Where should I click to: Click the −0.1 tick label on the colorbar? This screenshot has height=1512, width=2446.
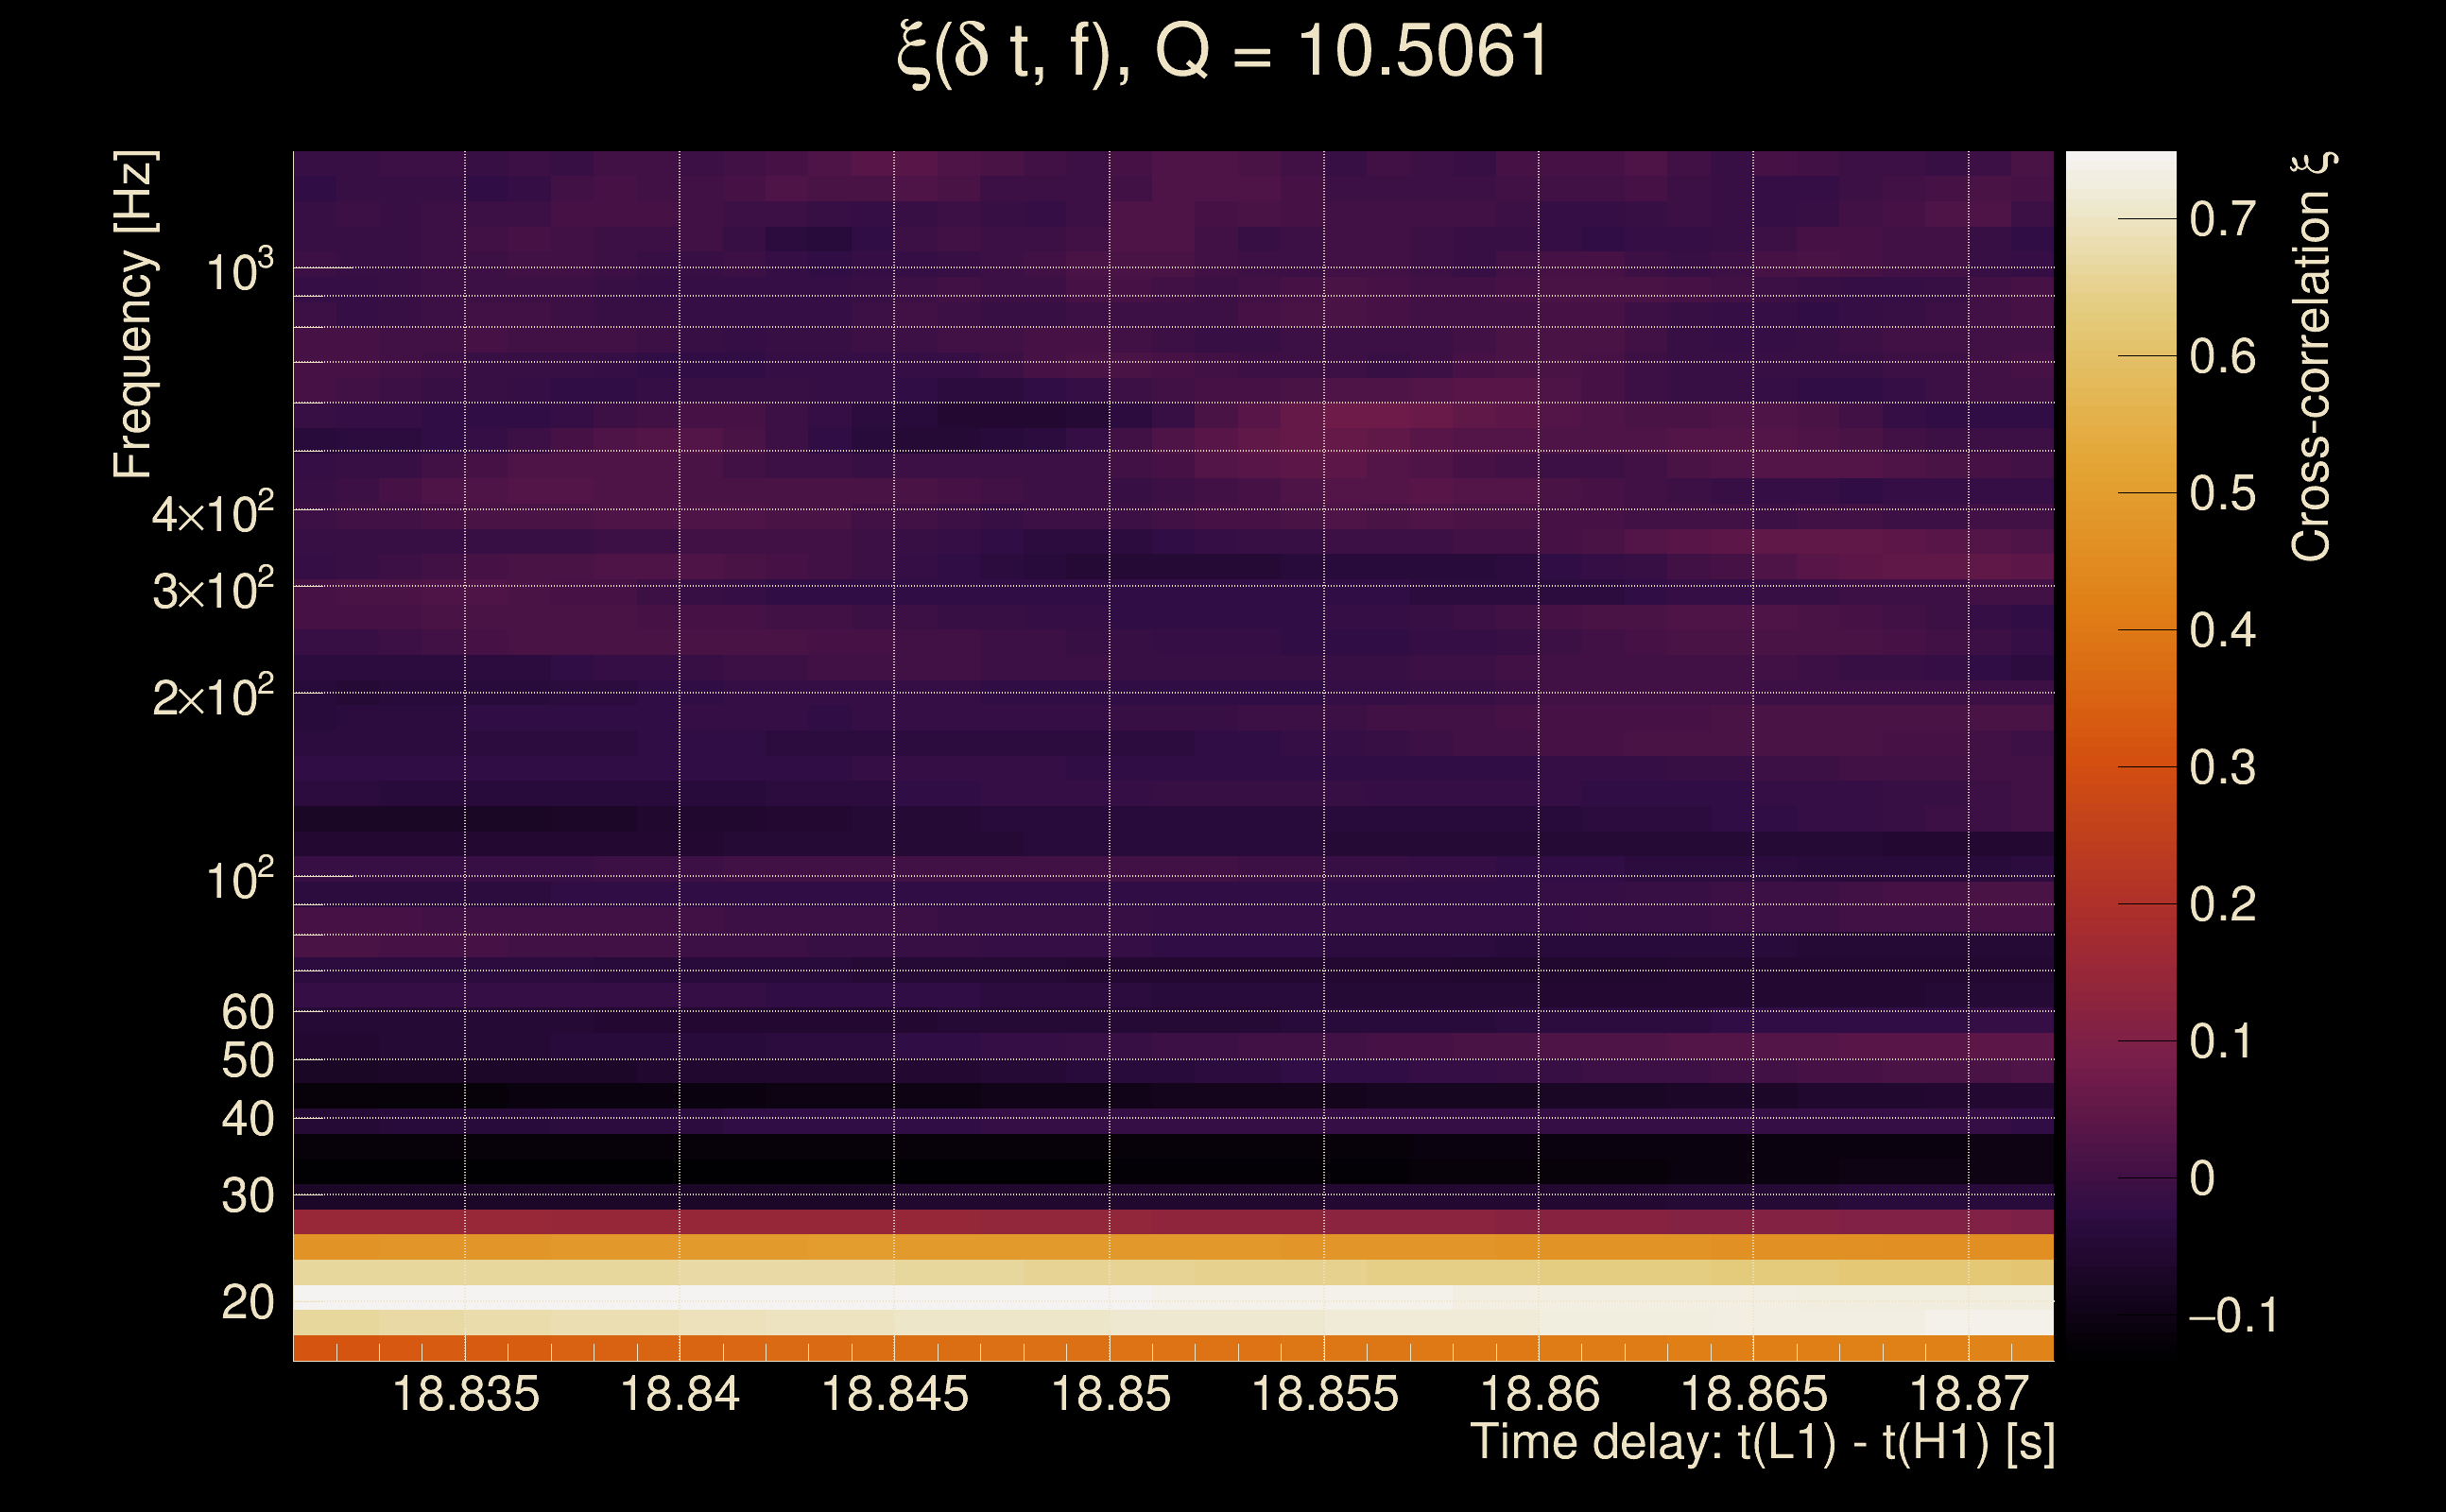(2233, 1316)
